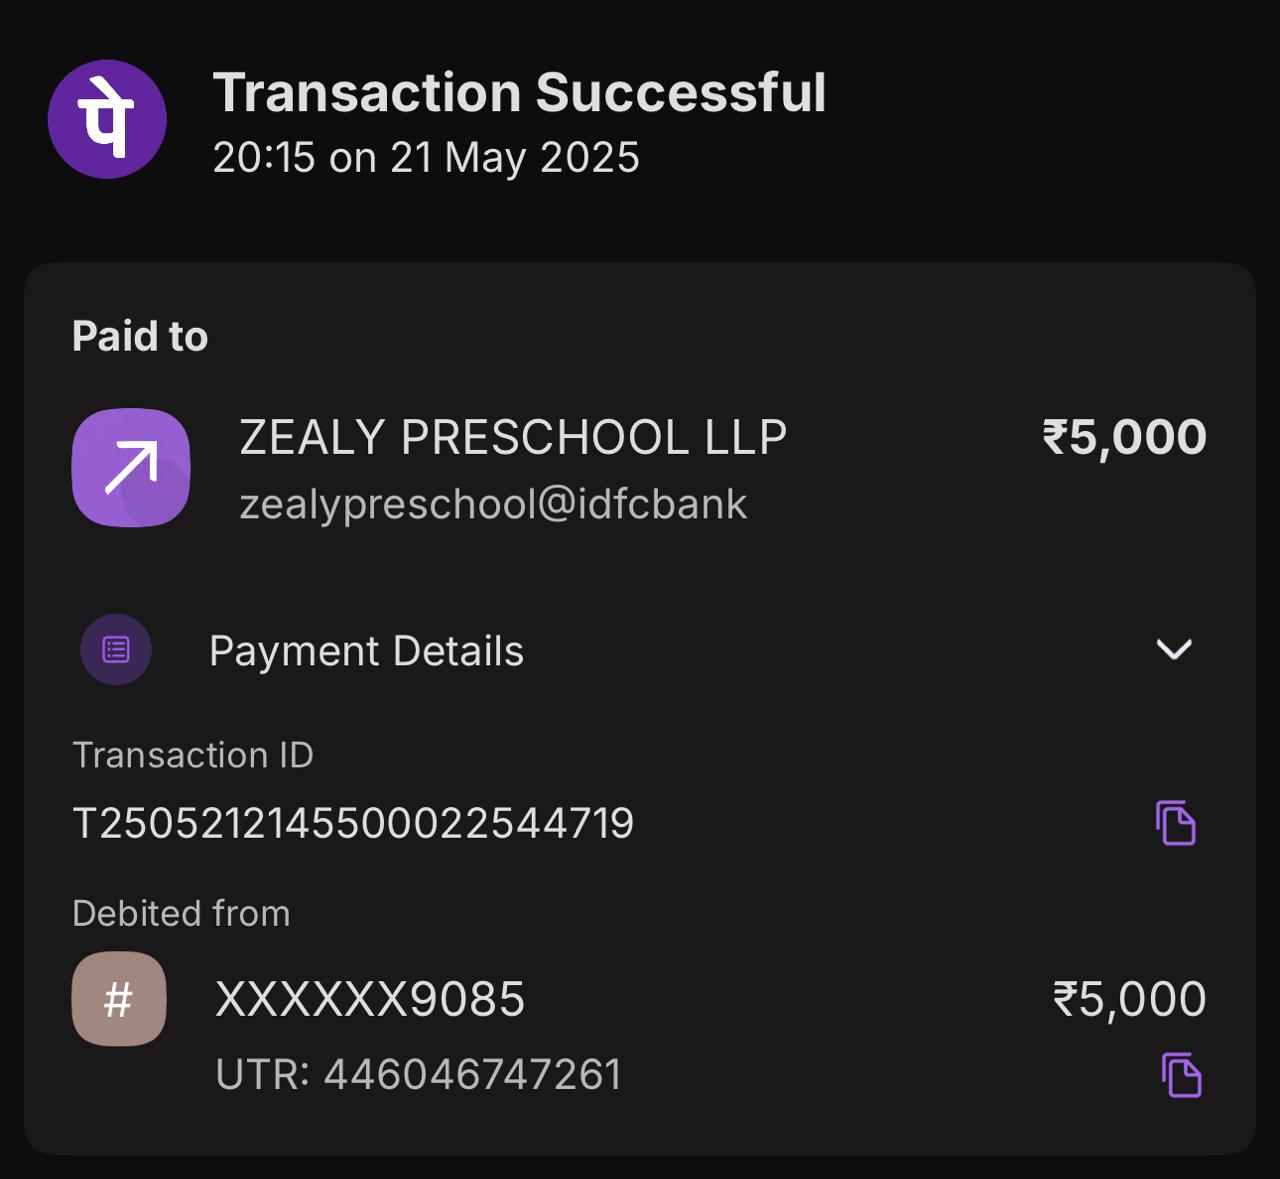Click the Debited from label
This screenshot has width=1280, height=1179.
(181, 913)
